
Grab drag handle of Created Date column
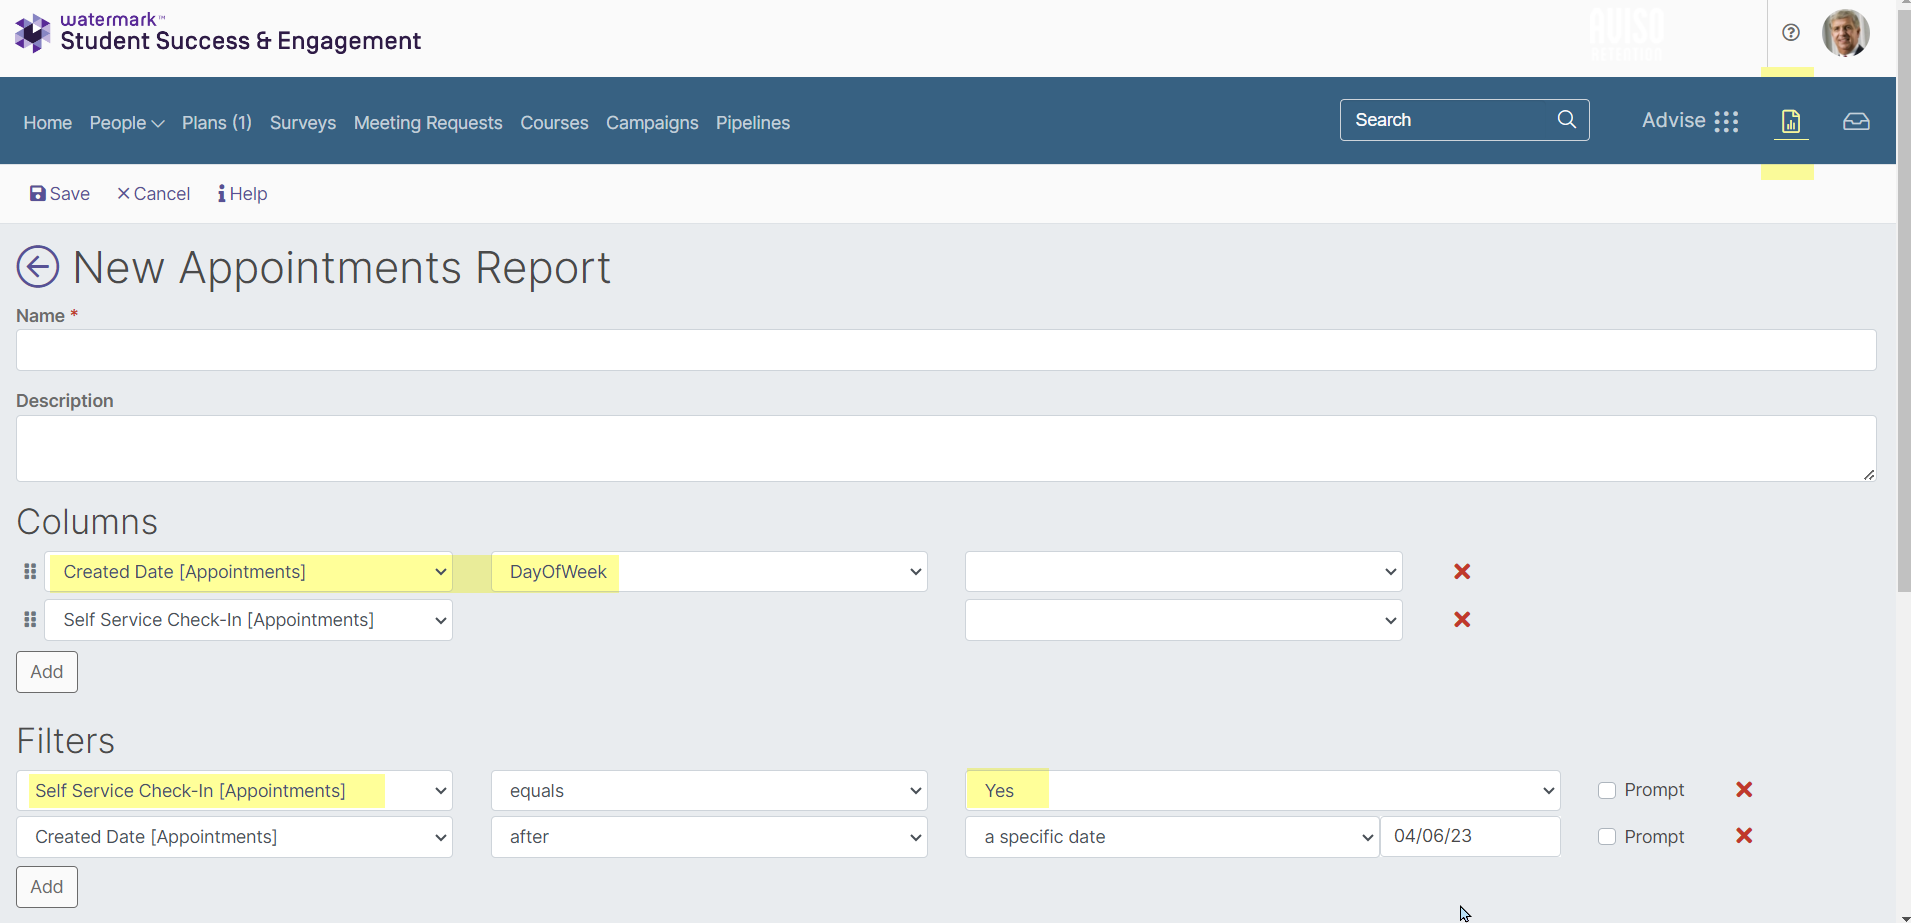coord(30,572)
